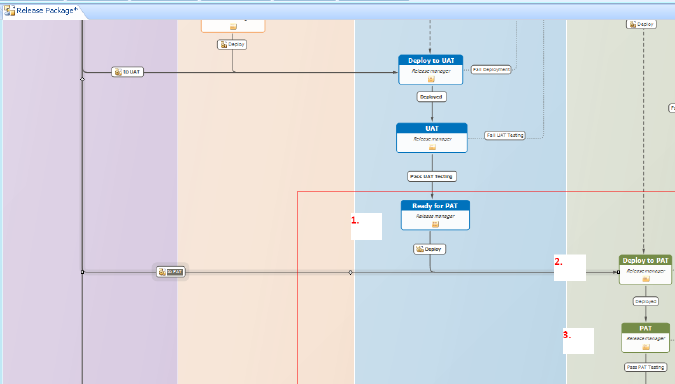
Task: Select the Ready for PAT state node
Action: coord(435,215)
